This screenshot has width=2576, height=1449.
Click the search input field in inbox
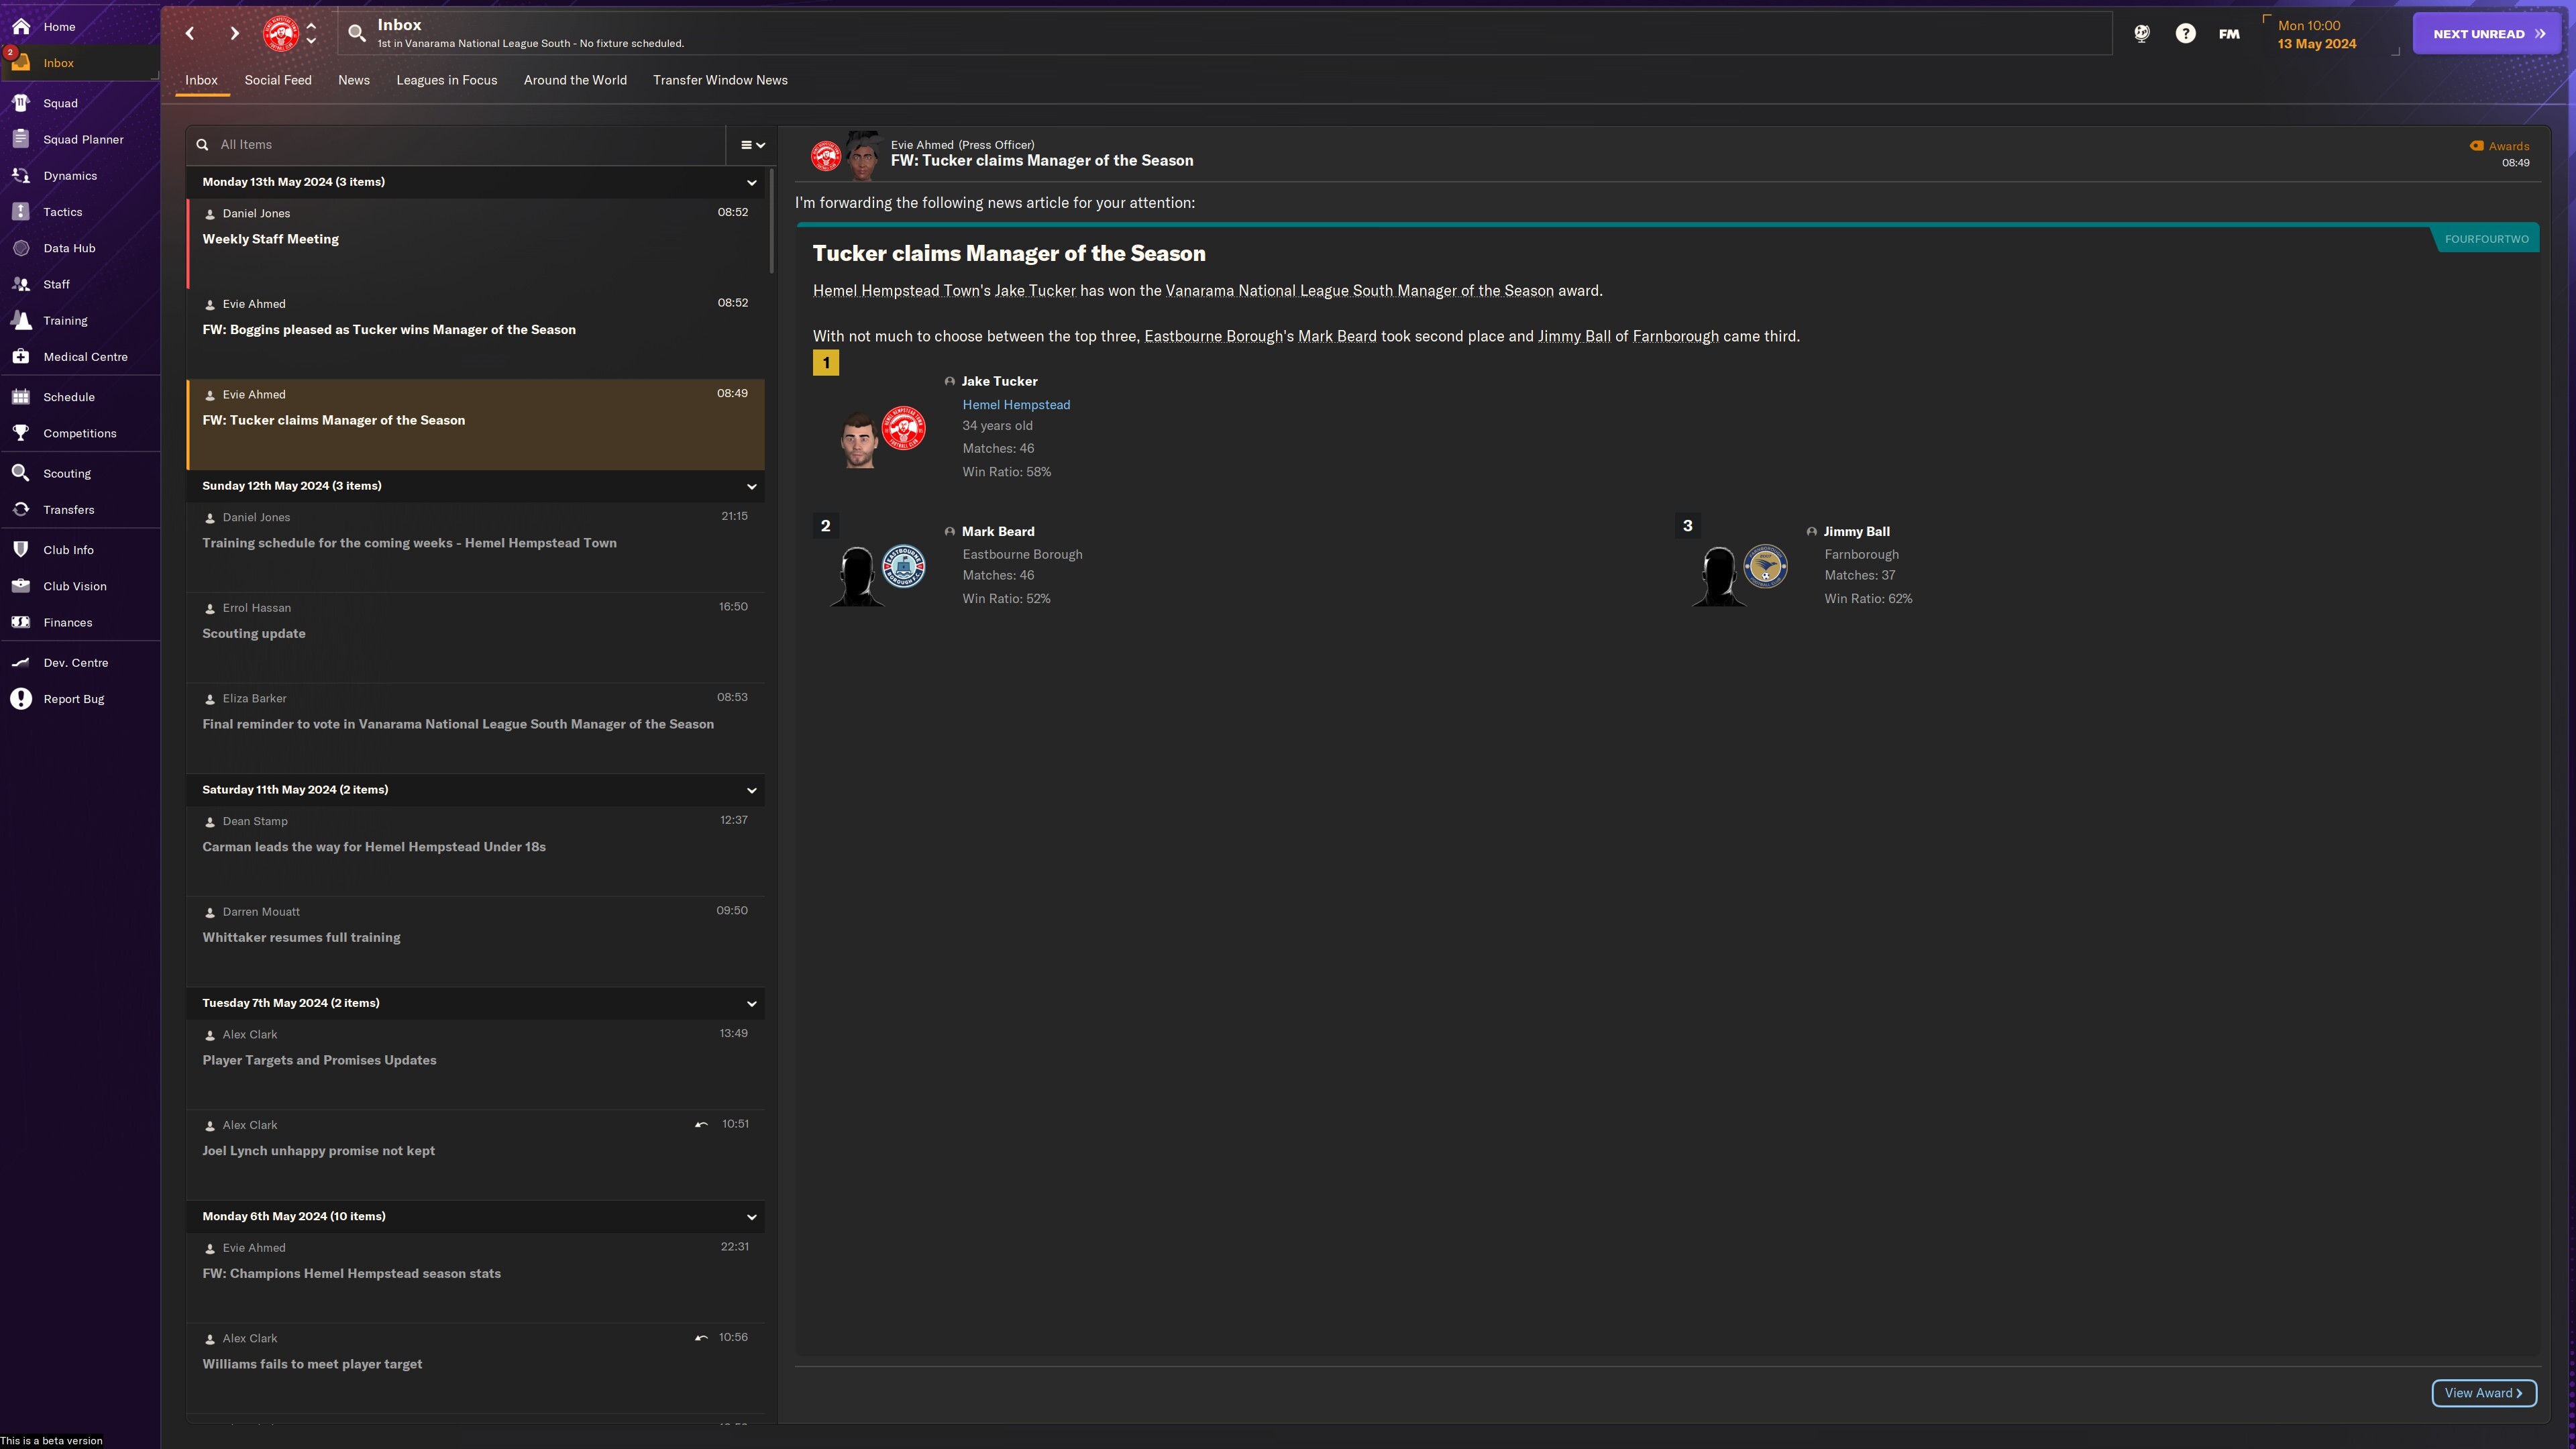tap(467, 145)
